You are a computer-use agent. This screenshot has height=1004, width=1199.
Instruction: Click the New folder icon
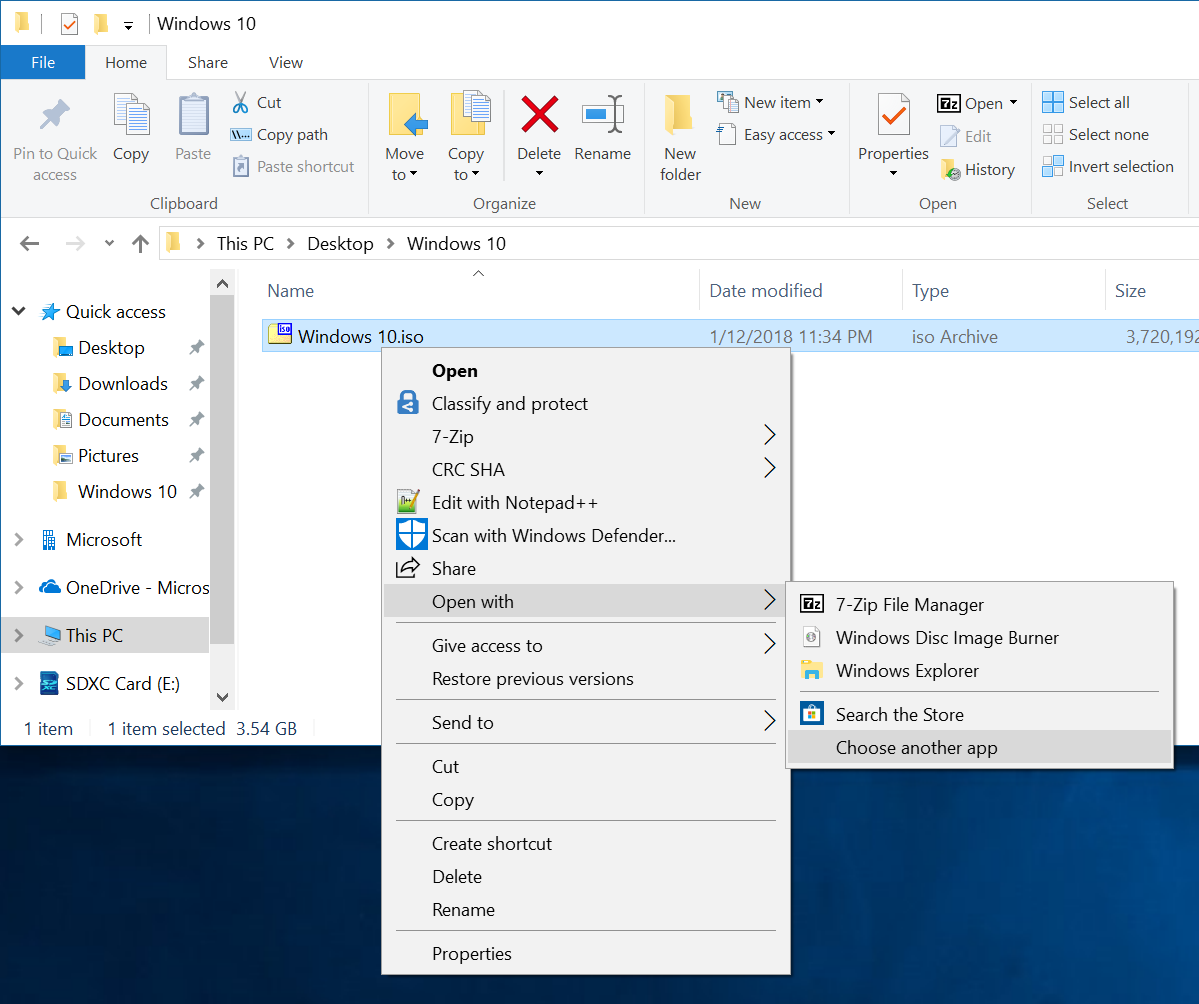pyautogui.click(x=680, y=115)
